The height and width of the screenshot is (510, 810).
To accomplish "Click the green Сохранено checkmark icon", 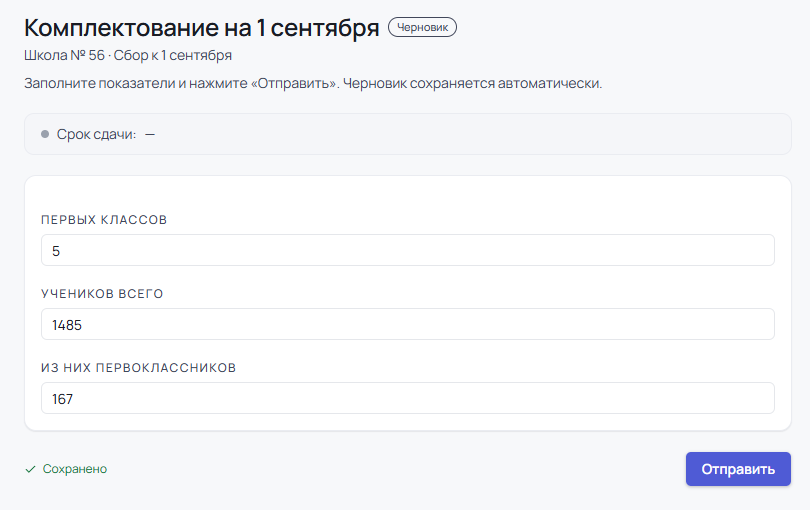I will click(30, 469).
